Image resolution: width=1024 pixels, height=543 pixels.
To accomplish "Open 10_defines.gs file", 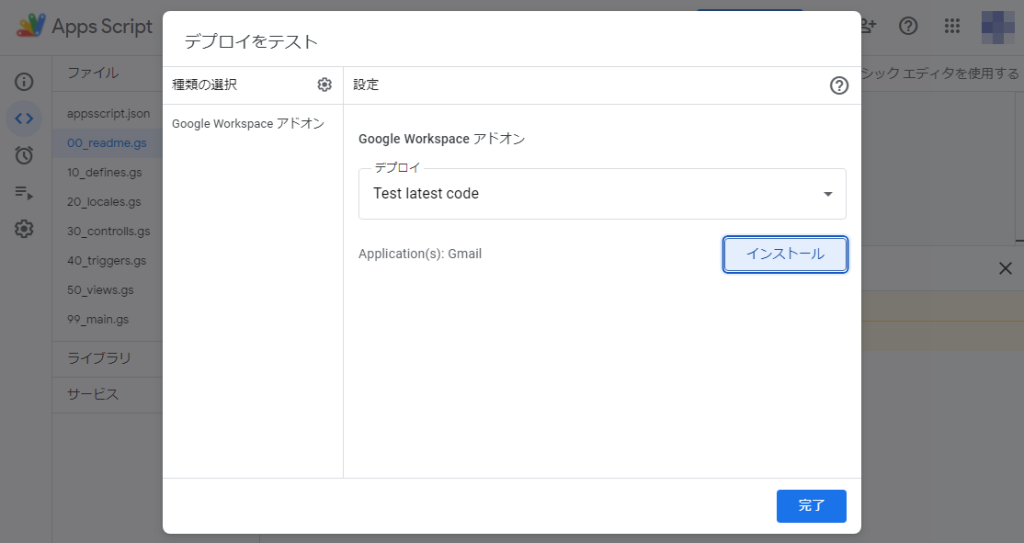I will click(x=104, y=173).
